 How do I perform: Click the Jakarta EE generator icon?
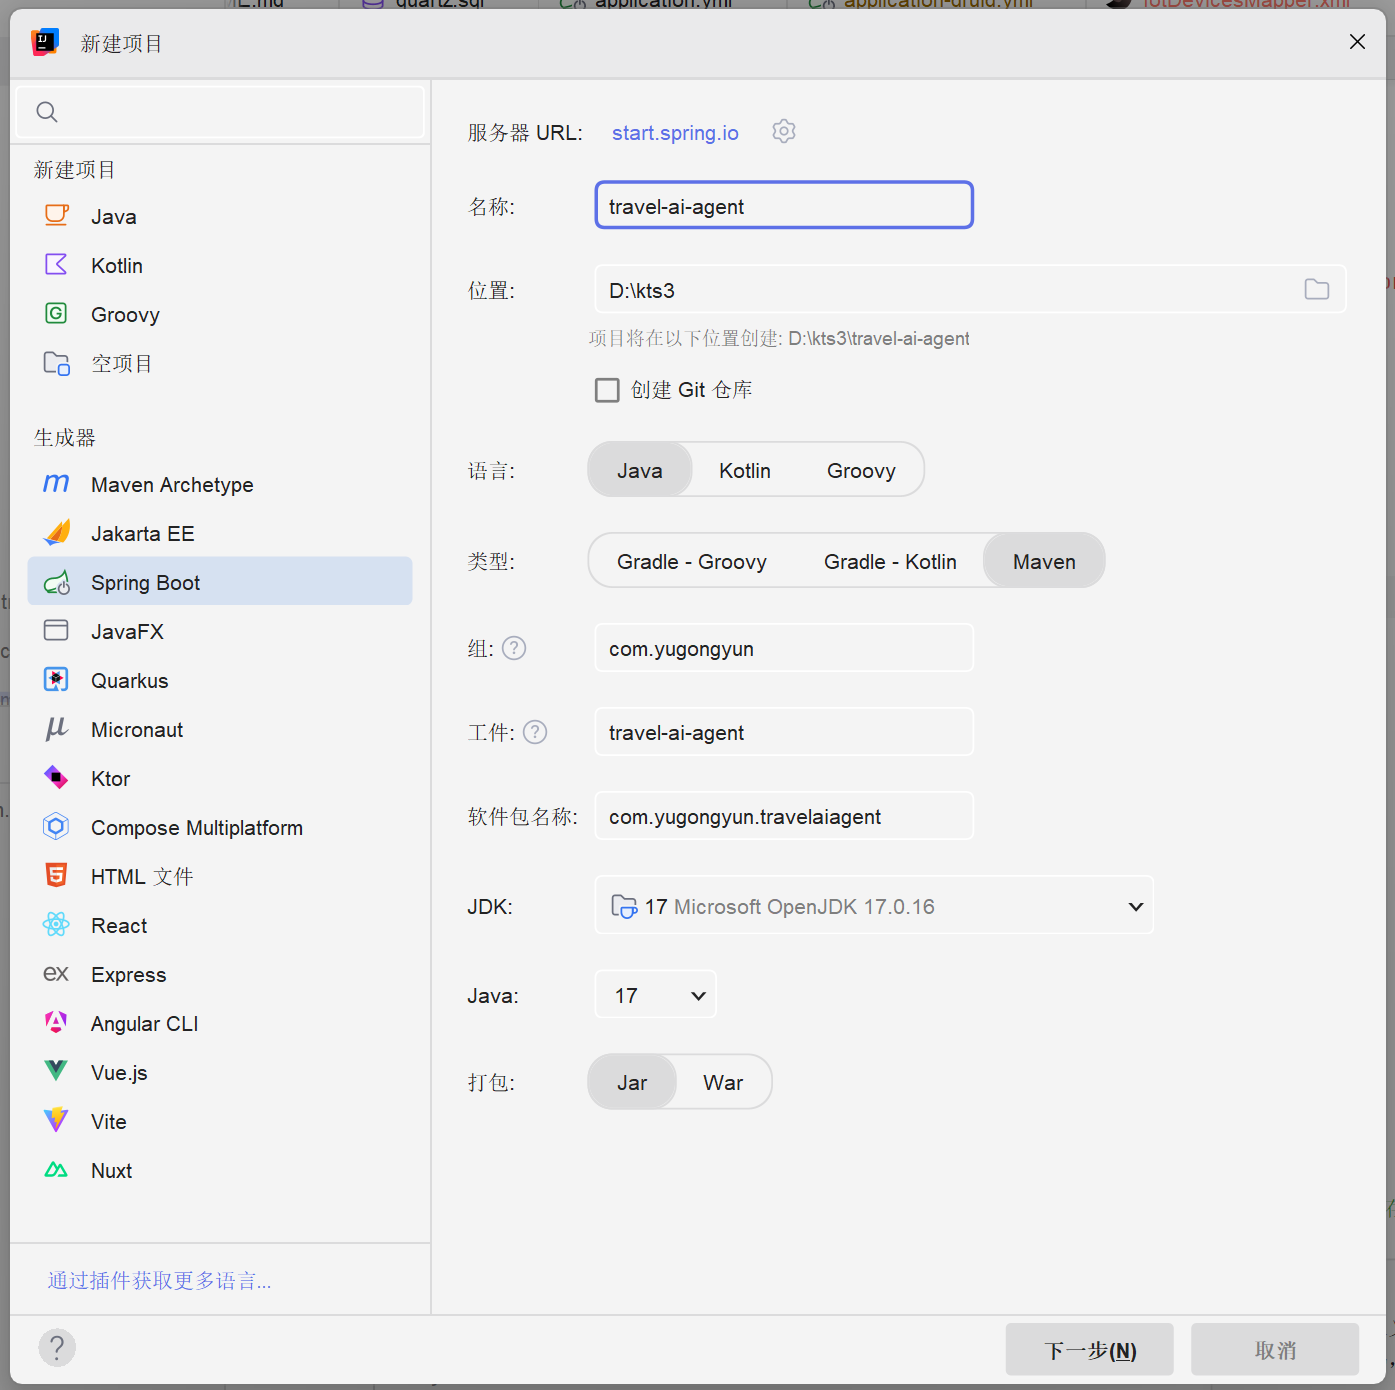[x=57, y=533]
